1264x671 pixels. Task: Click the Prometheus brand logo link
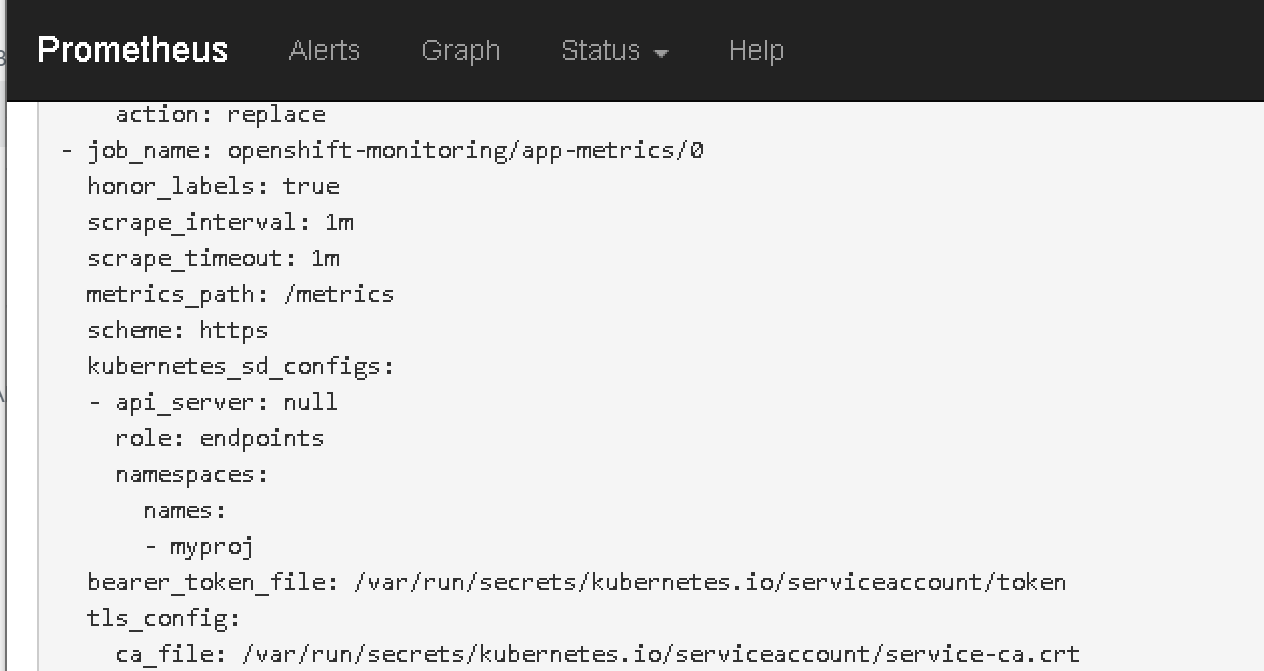coord(133,50)
